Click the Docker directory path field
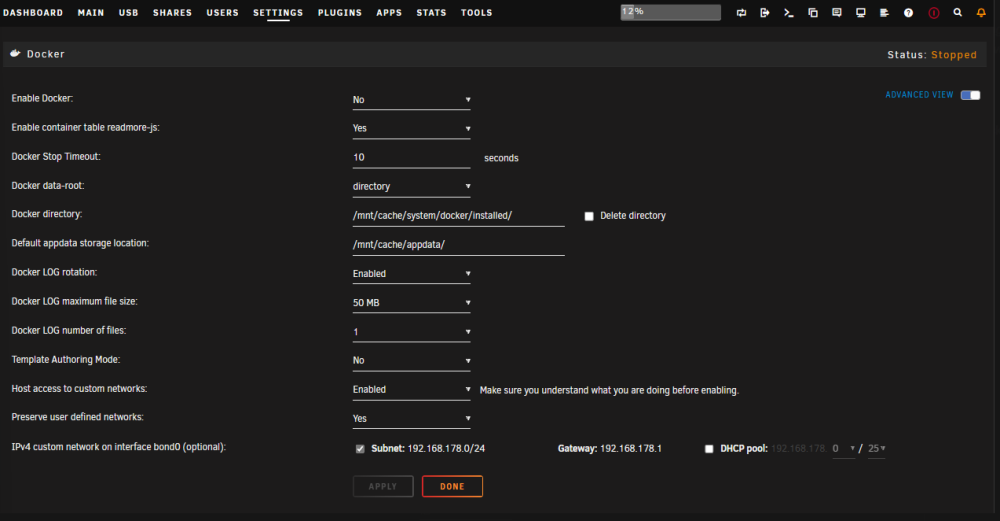Viewport: 1000px width, 521px height. click(x=459, y=216)
